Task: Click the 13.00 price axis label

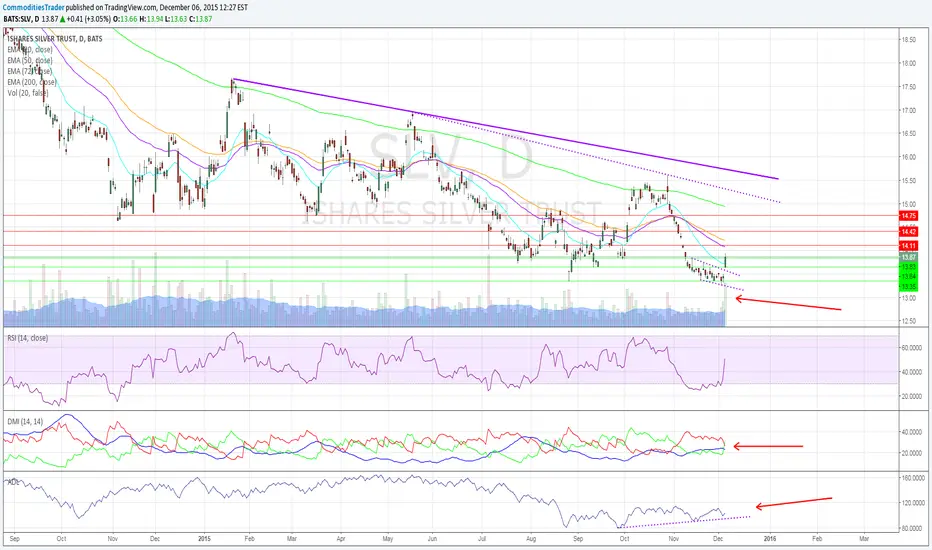Action: coord(909,298)
